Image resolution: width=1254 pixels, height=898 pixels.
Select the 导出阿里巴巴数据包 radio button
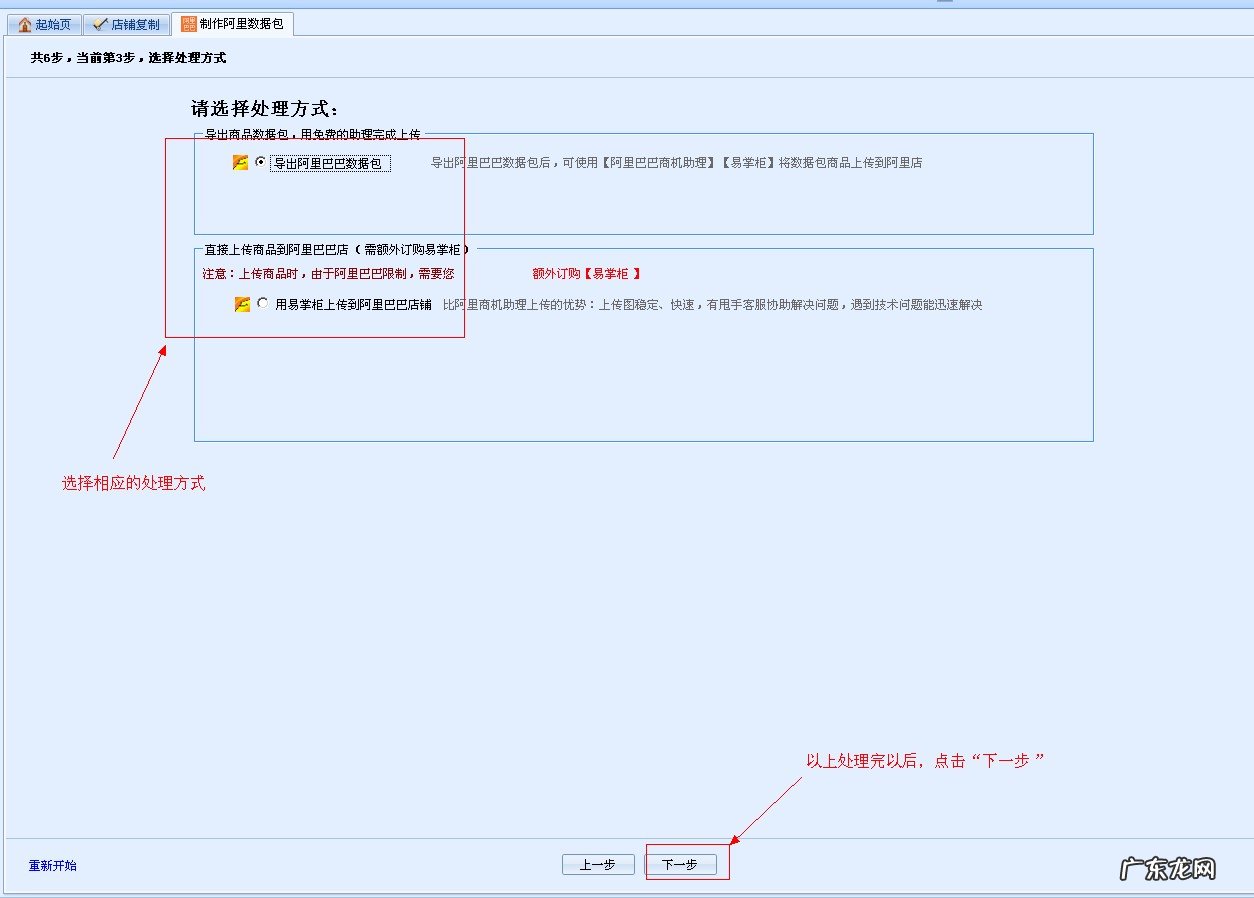pos(260,163)
